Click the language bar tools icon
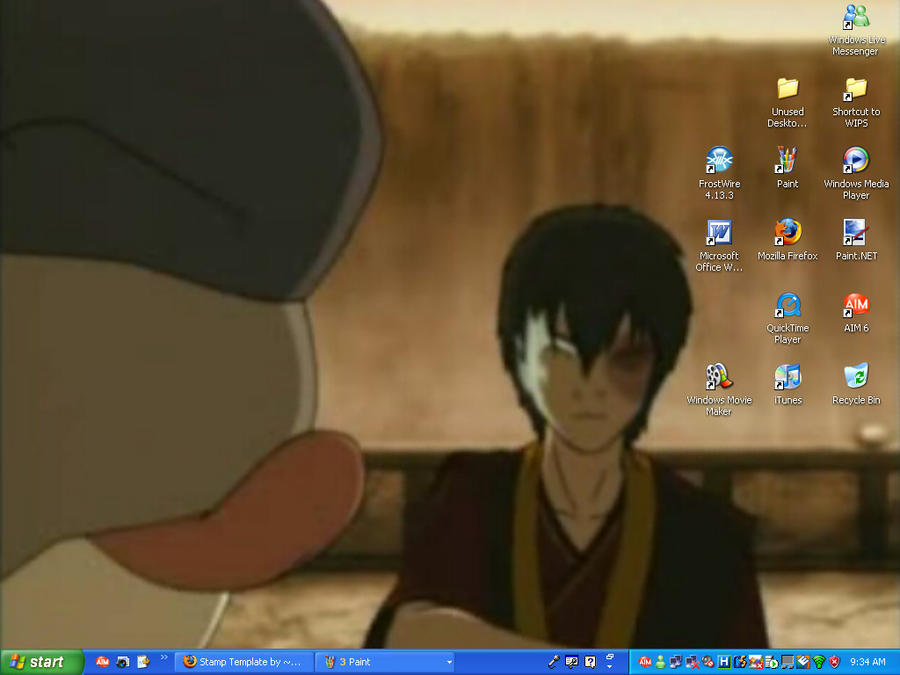The height and width of the screenshot is (675, 900). 572,662
